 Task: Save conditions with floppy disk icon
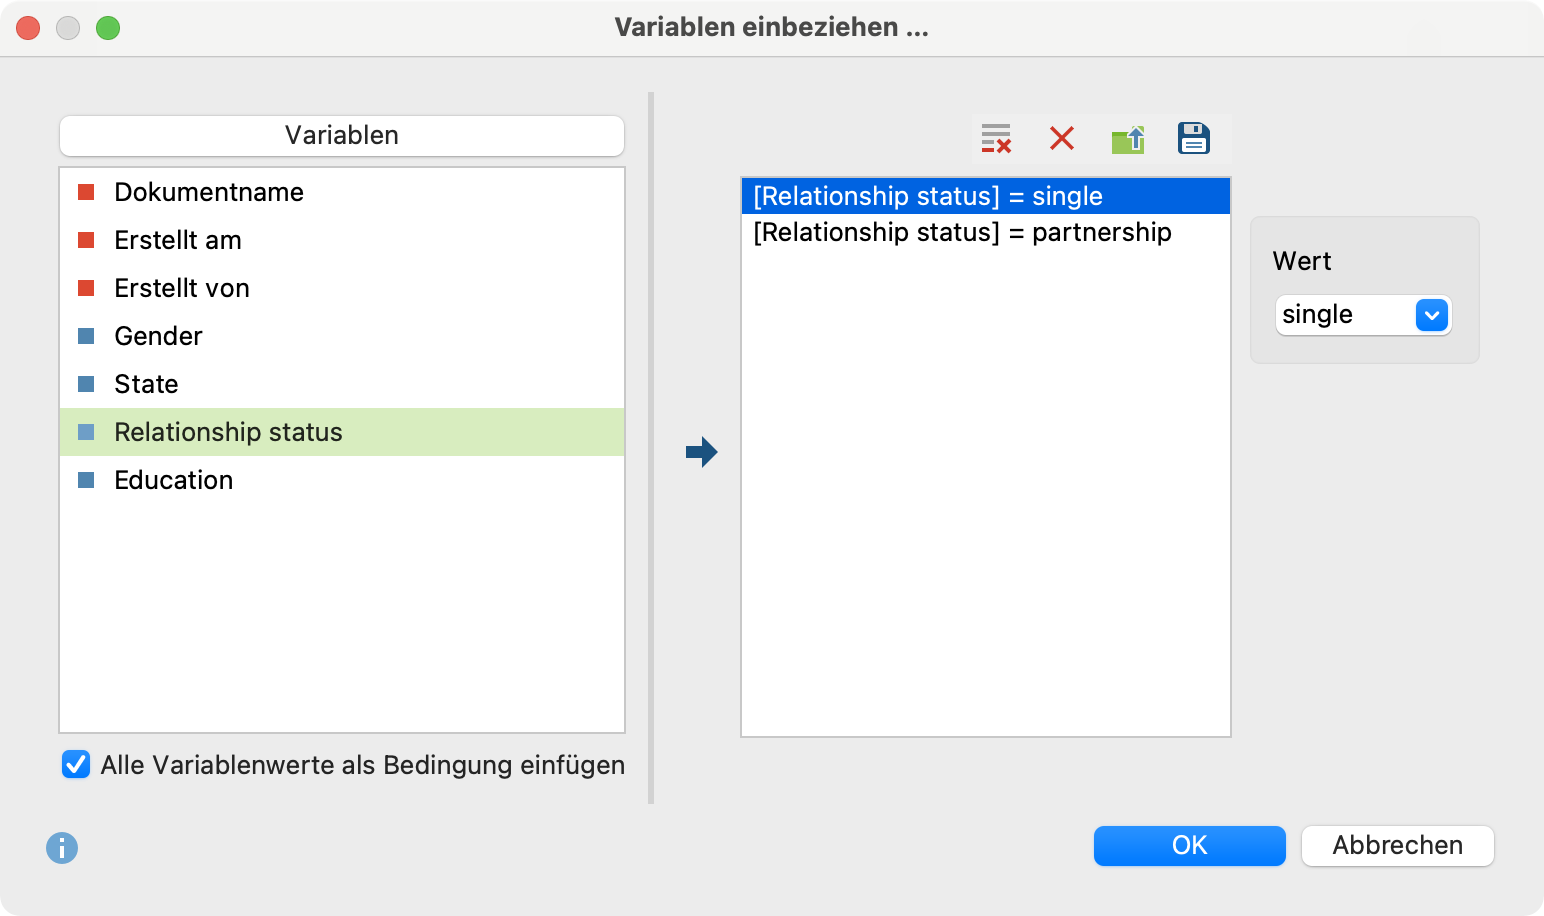[1194, 138]
